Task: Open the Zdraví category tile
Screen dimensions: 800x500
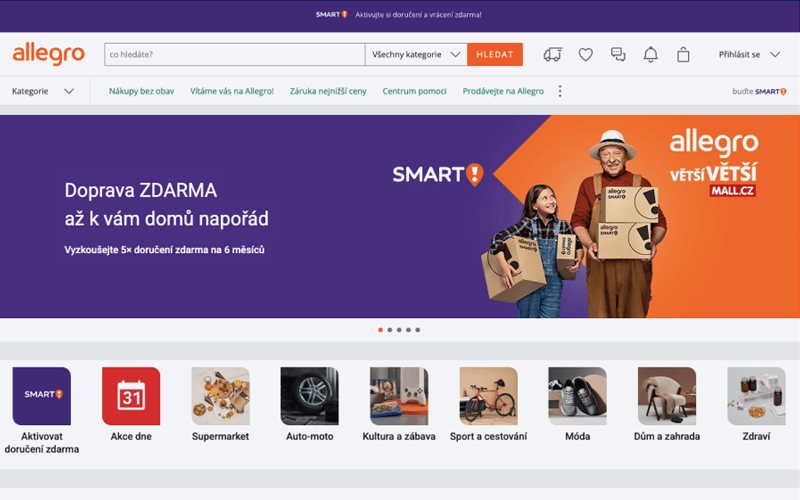Action: 756,404
